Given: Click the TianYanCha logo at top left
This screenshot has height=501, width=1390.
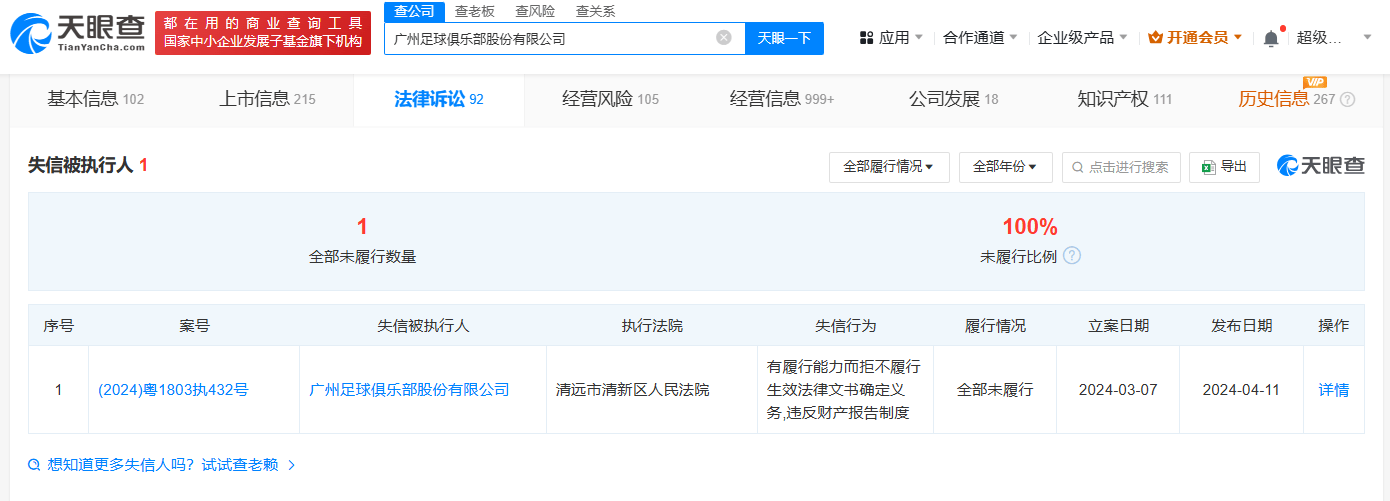Looking at the screenshot, I should point(77,33).
